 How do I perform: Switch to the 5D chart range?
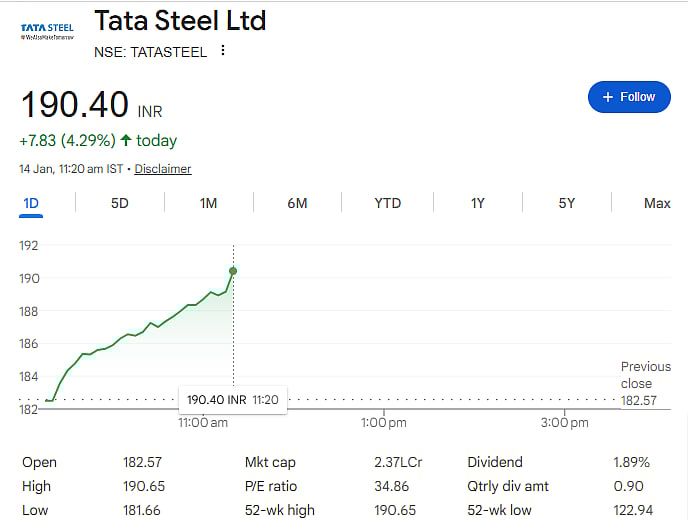point(119,203)
